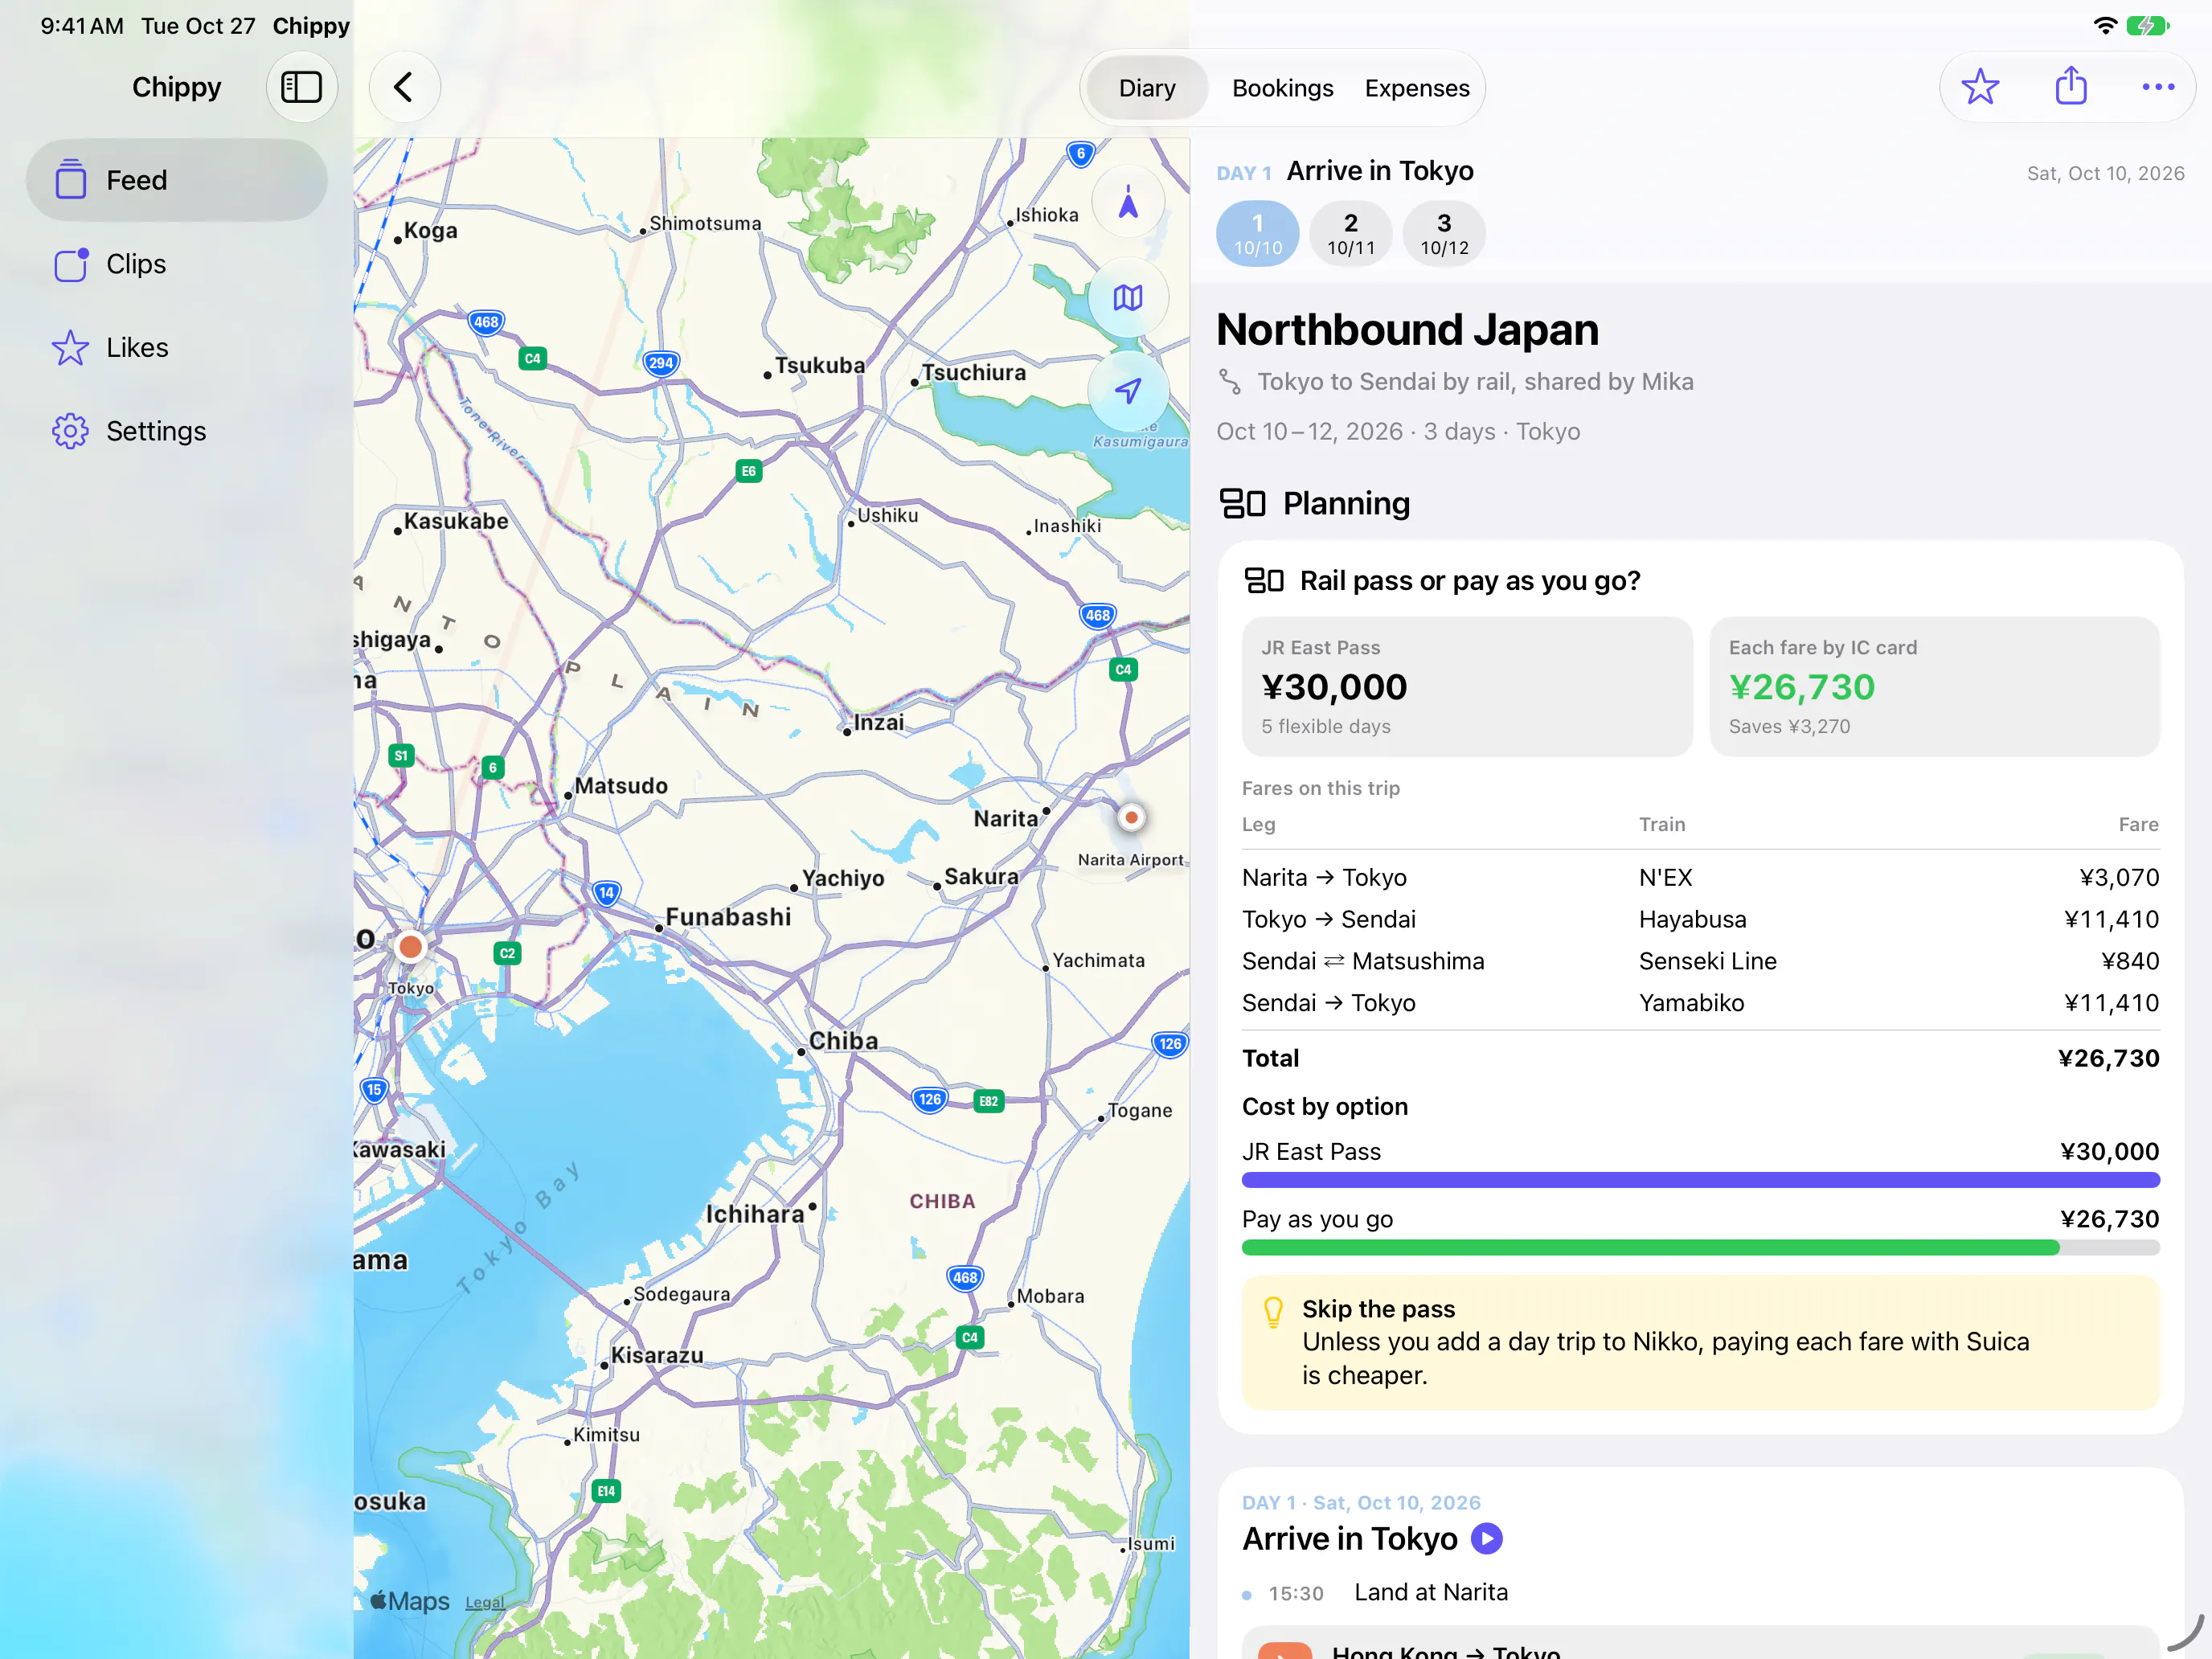Screen dimensions: 2212x1659
Task: Tap the compass north indicator on map
Action: pos(1128,203)
